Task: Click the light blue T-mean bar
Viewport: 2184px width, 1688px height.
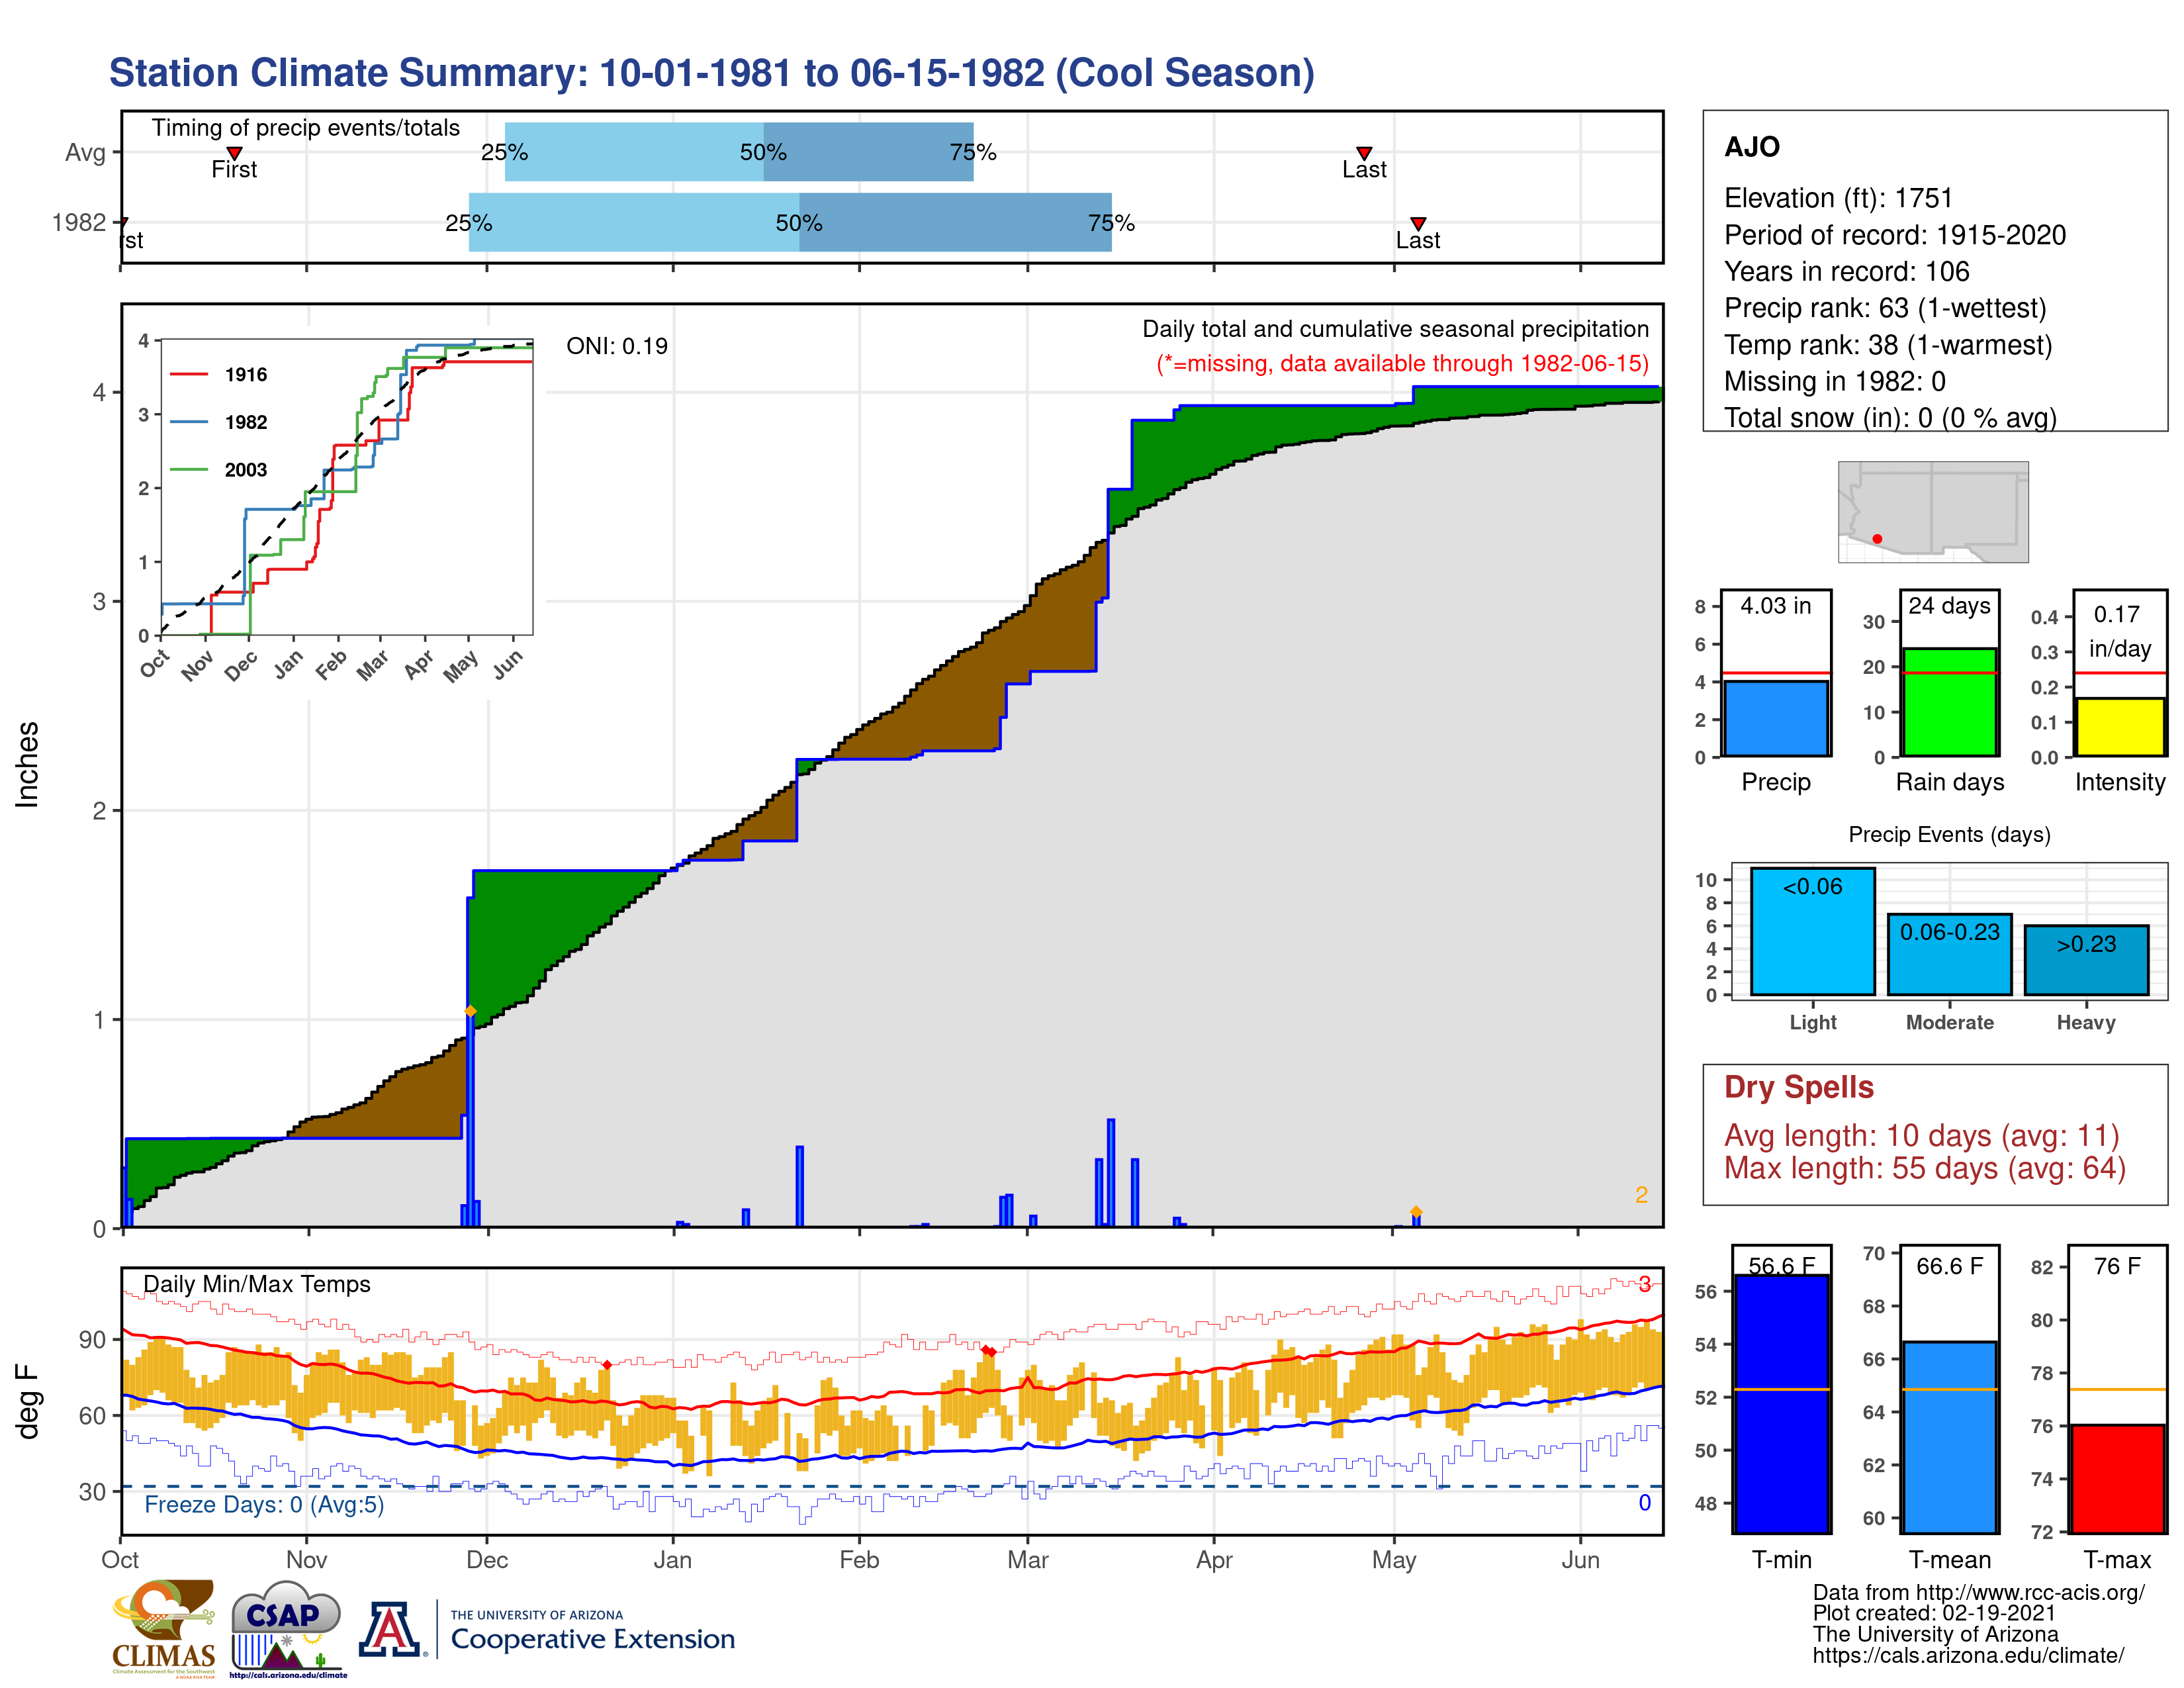Action: 1950,1437
